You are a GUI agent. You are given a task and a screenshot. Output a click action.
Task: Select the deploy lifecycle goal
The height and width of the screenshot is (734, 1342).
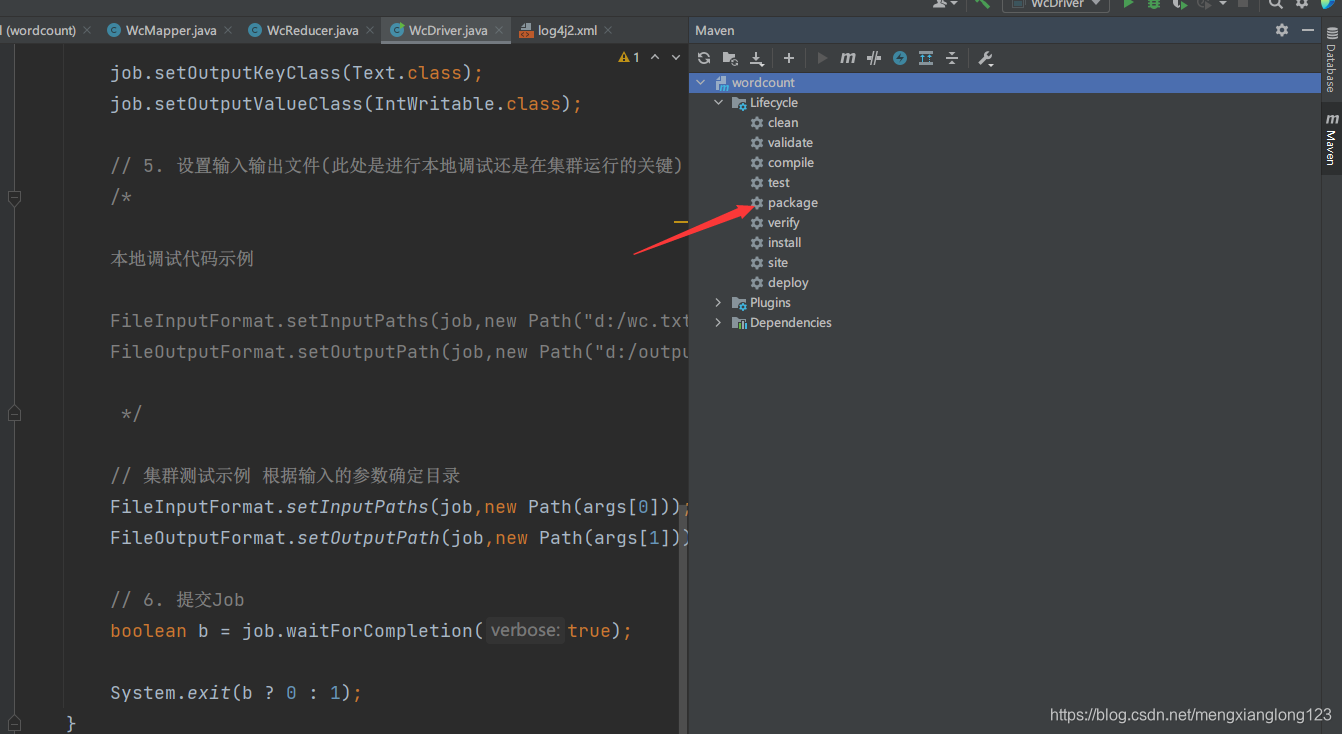[x=788, y=283]
